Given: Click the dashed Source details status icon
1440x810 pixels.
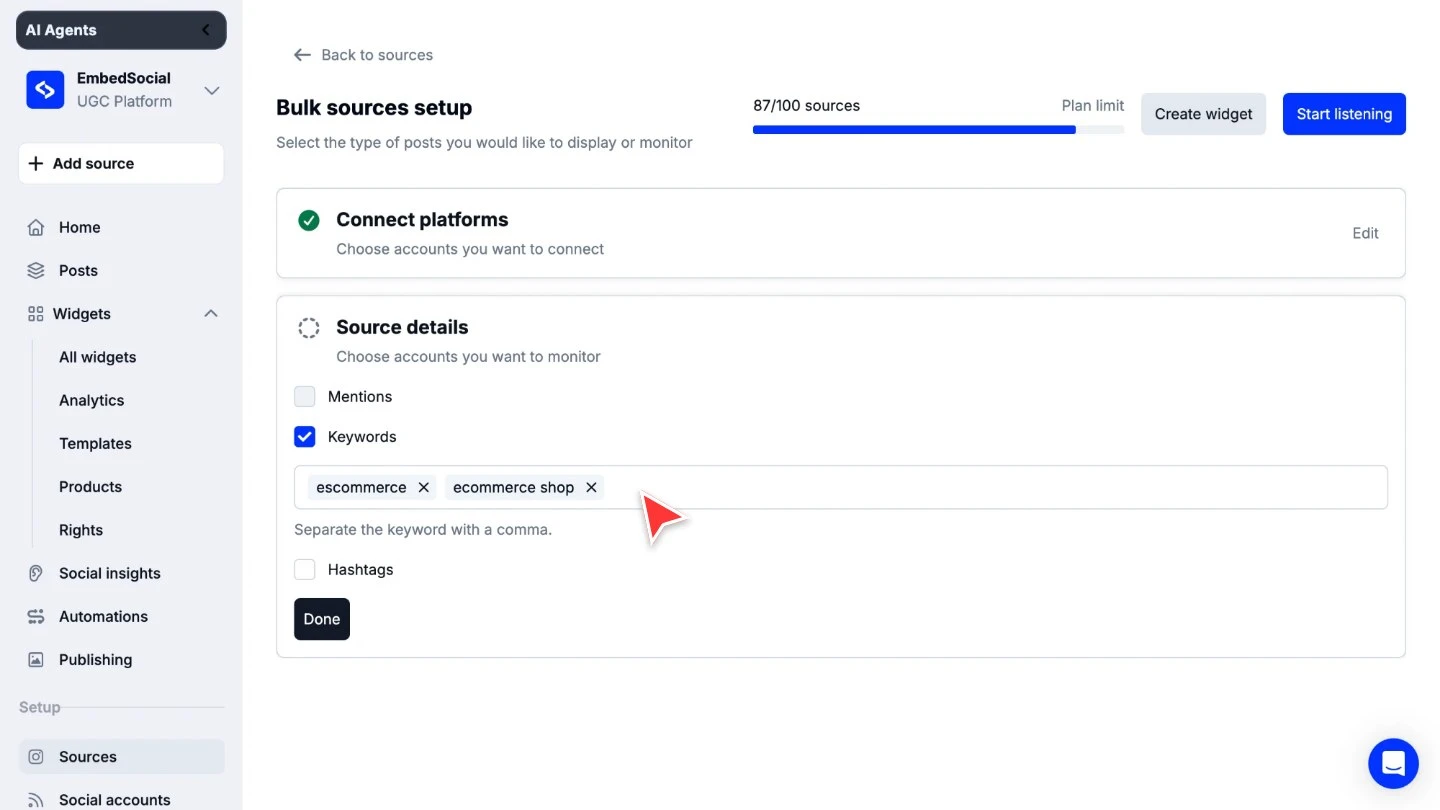Looking at the screenshot, I should (x=309, y=328).
